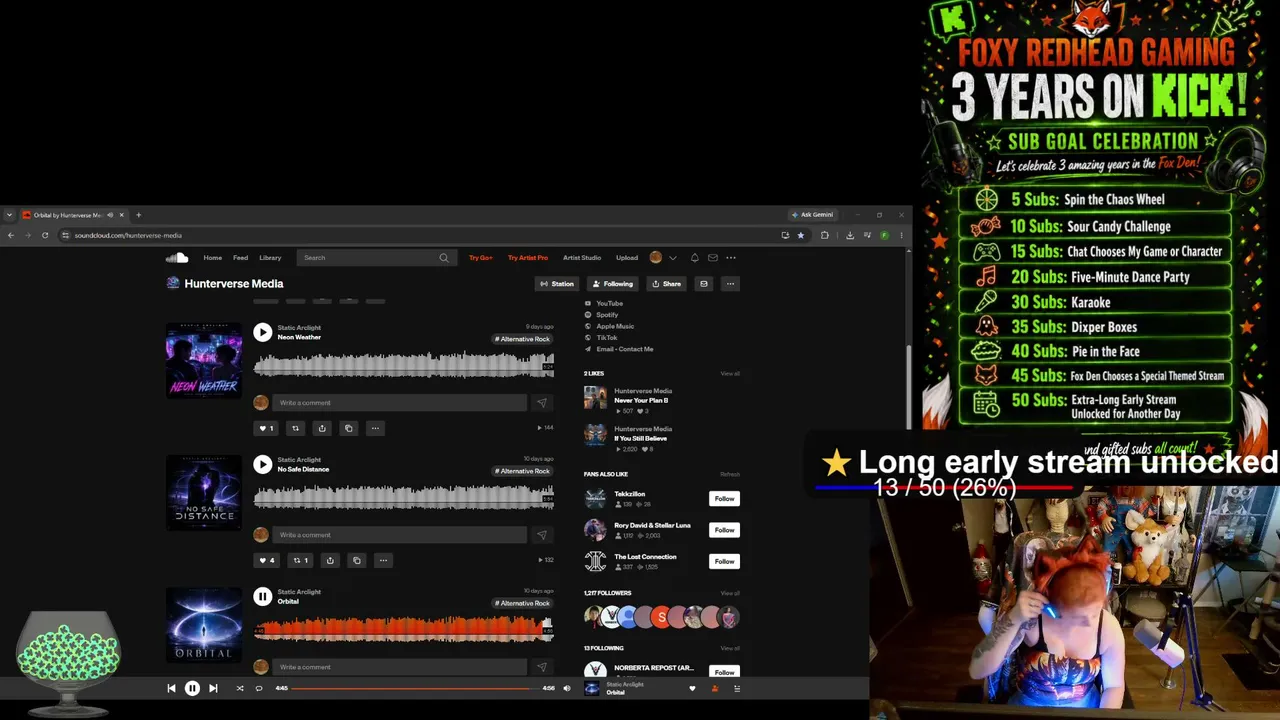
Task: Like the No Safe Distance track
Action: [x=266, y=560]
